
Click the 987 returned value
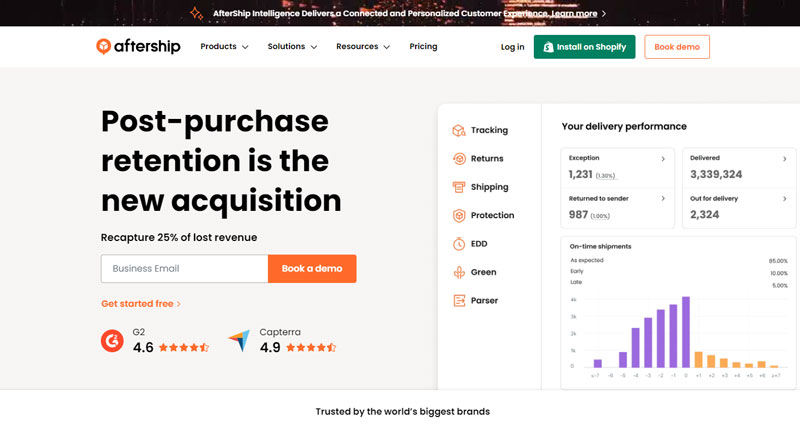[x=578, y=215]
